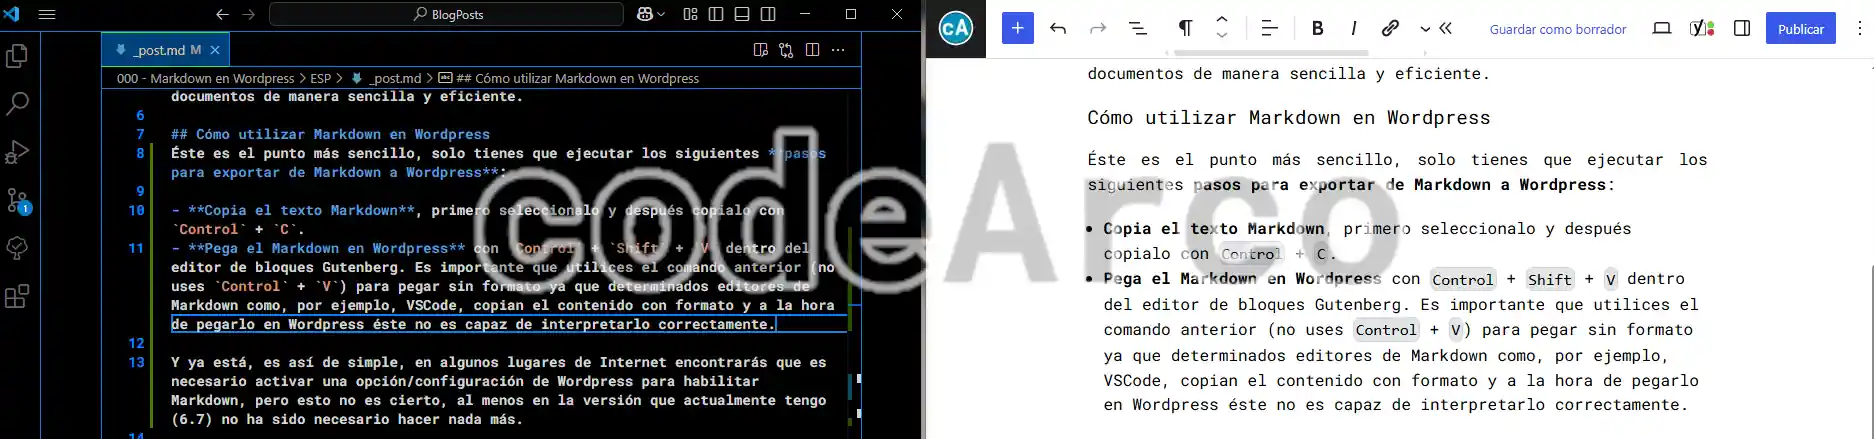Open the Remote Explorer activity icon
1874x439 pixels.
coord(17,248)
